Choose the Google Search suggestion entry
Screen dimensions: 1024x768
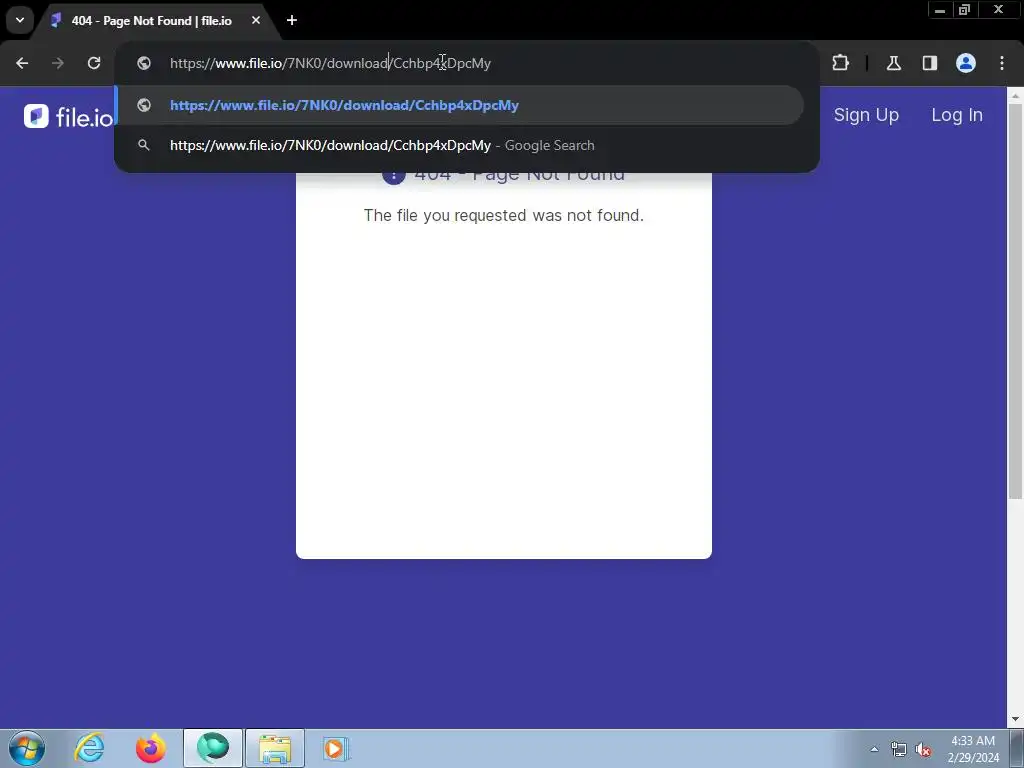coord(460,145)
